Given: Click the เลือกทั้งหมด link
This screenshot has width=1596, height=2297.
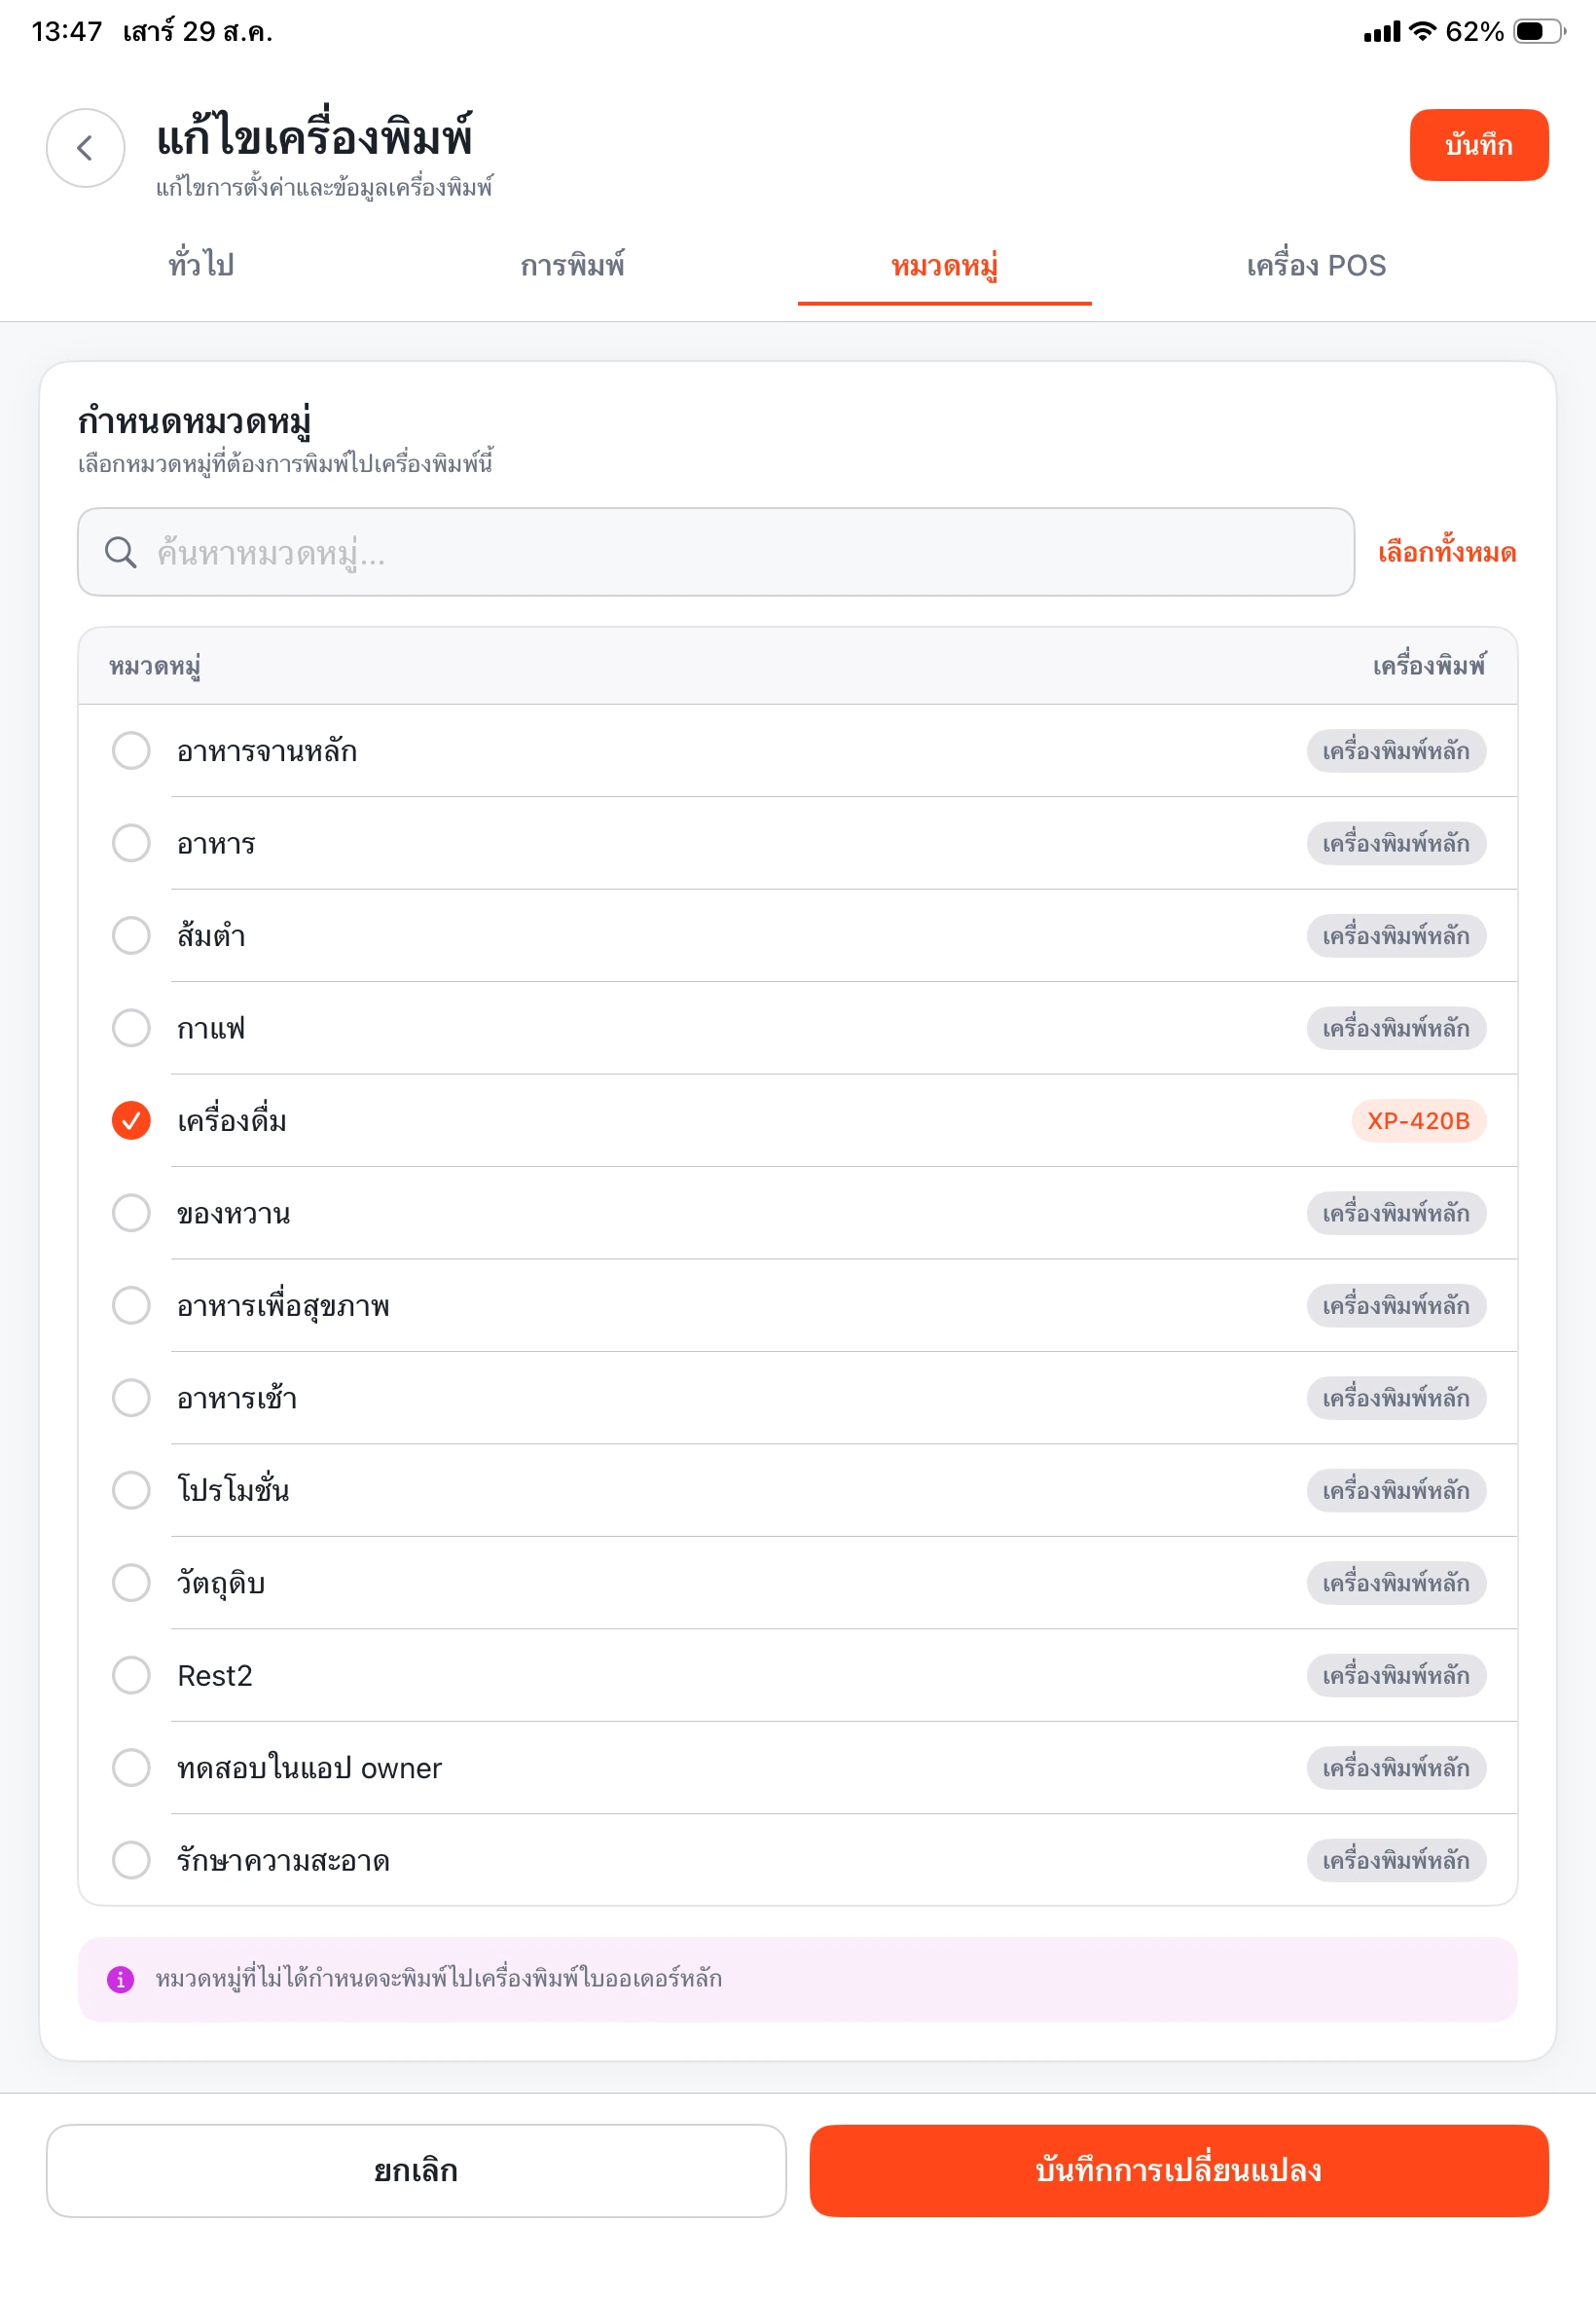Looking at the screenshot, I should [x=1447, y=552].
